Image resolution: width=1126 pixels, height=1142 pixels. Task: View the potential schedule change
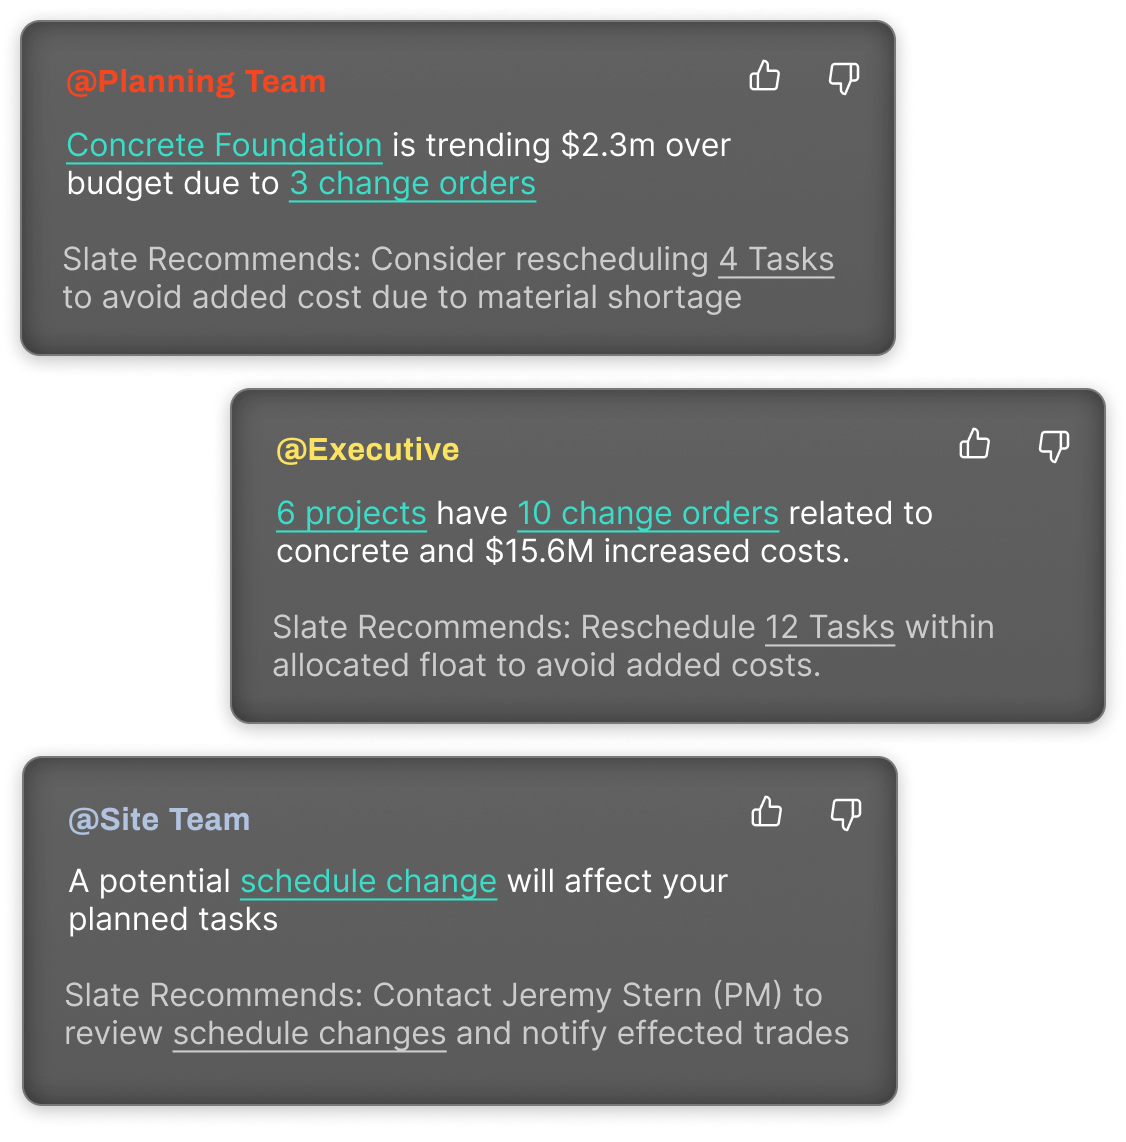click(367, 881)
